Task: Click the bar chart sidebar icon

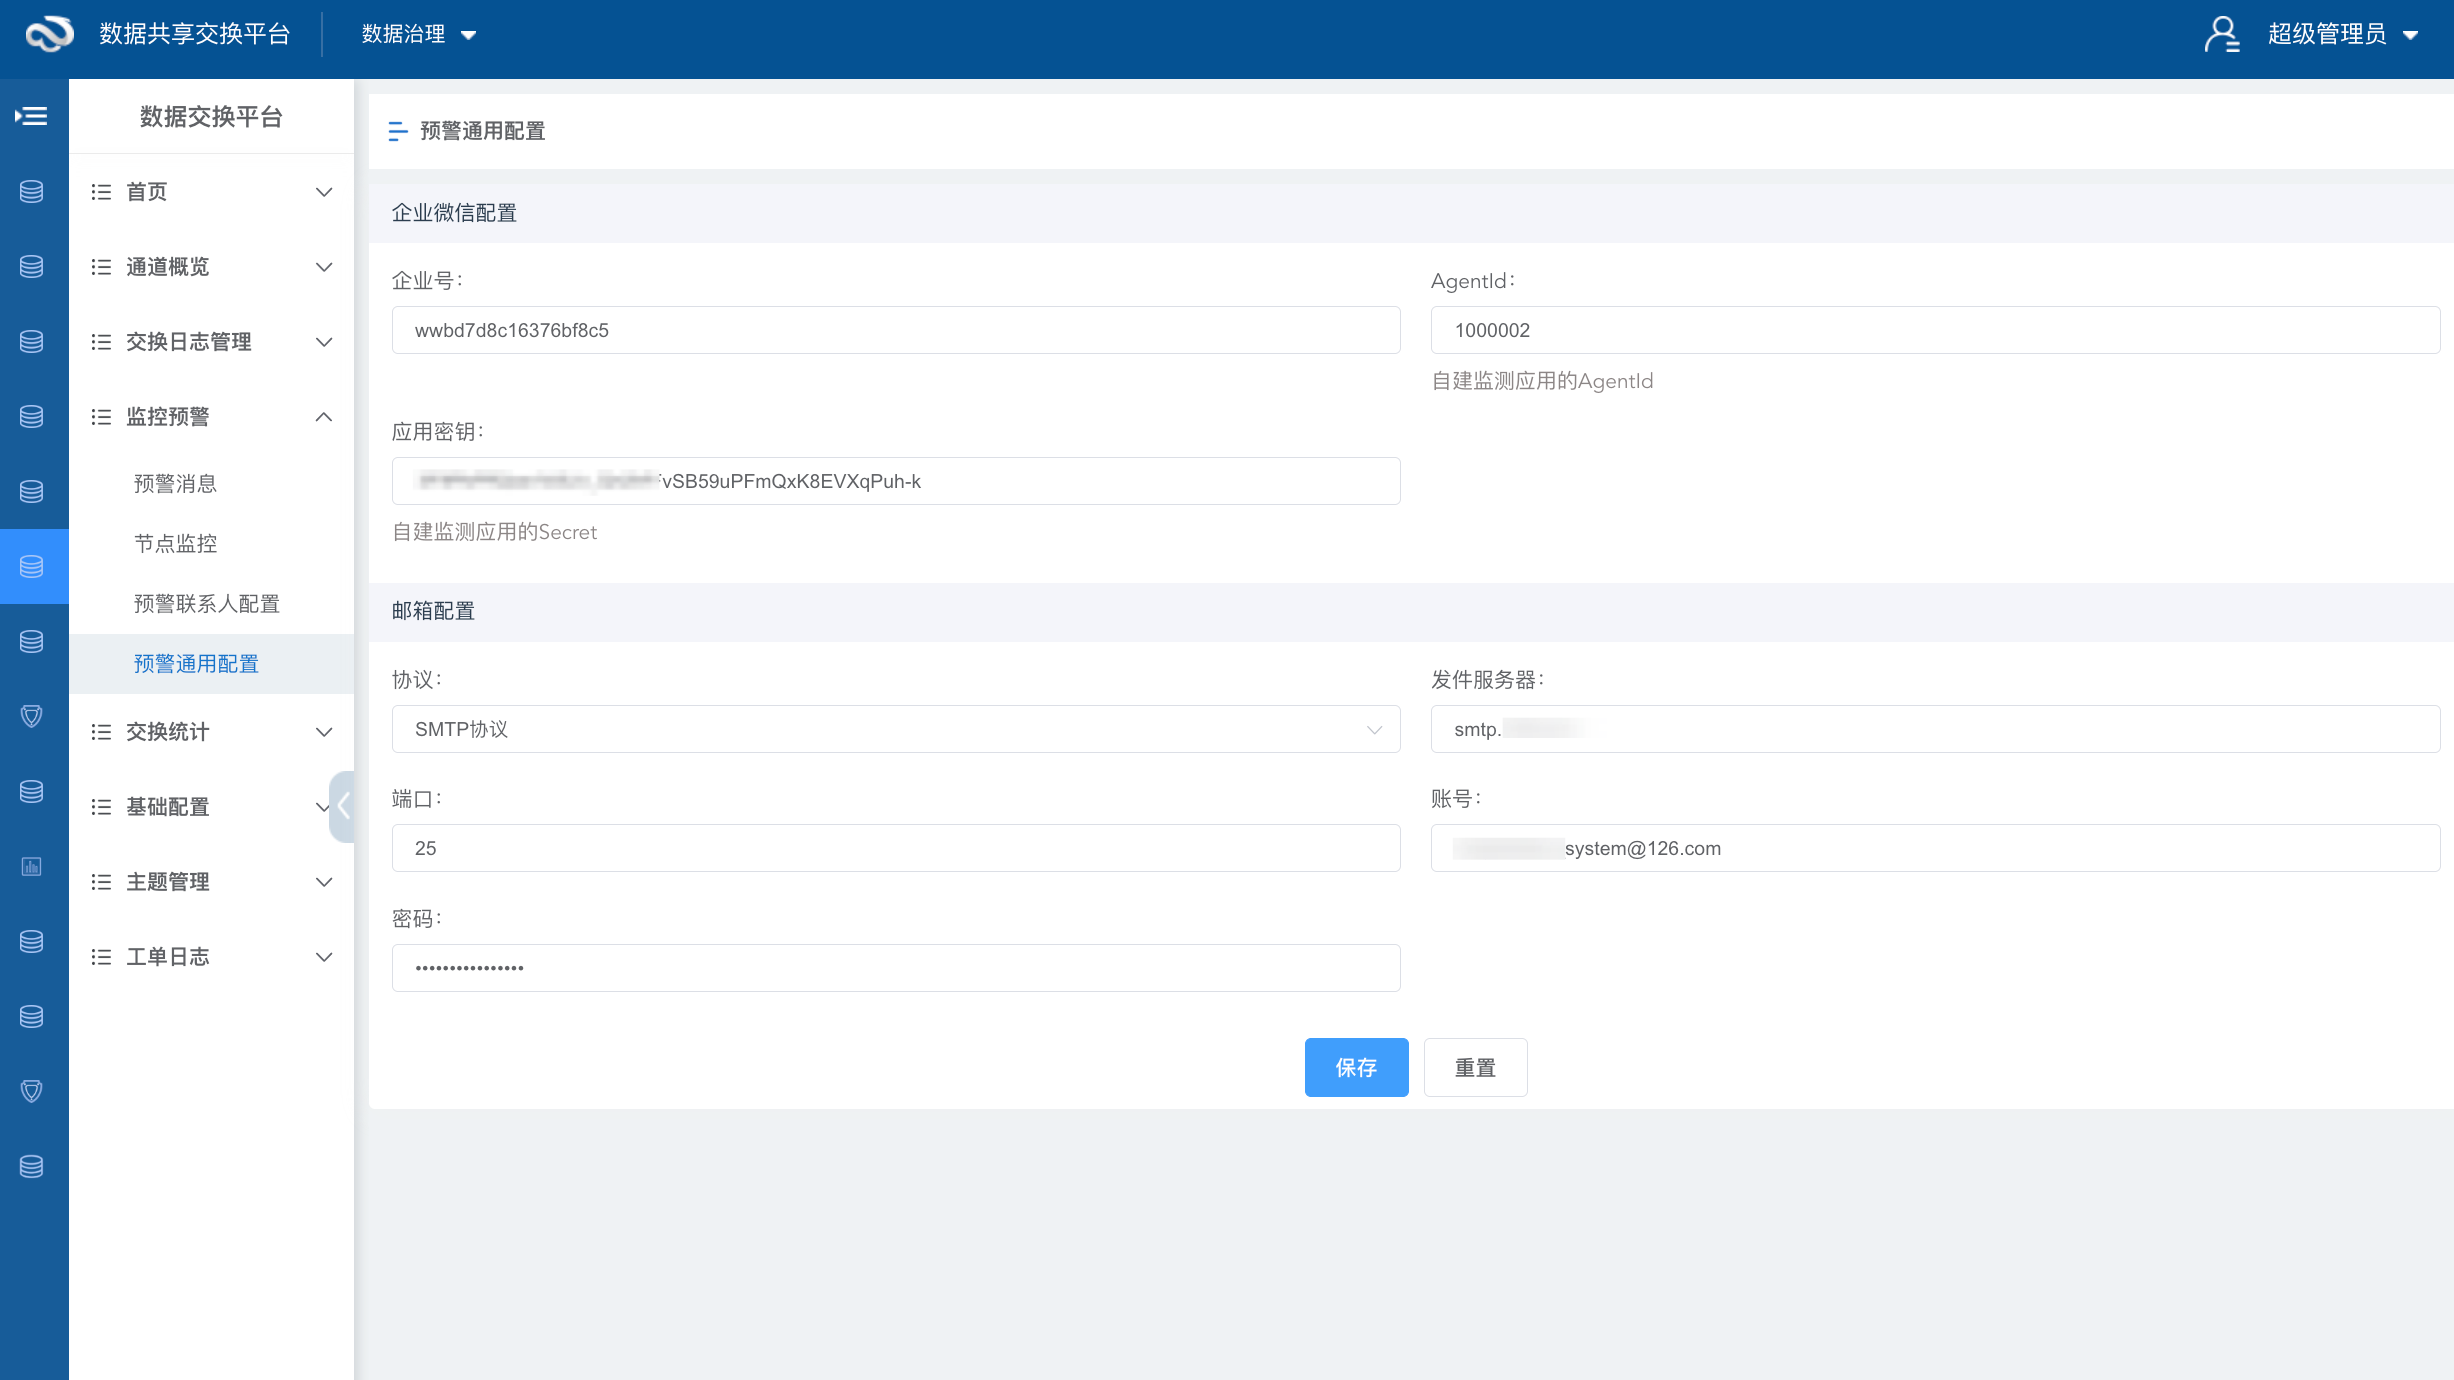Action: click(x=32, y=866)
